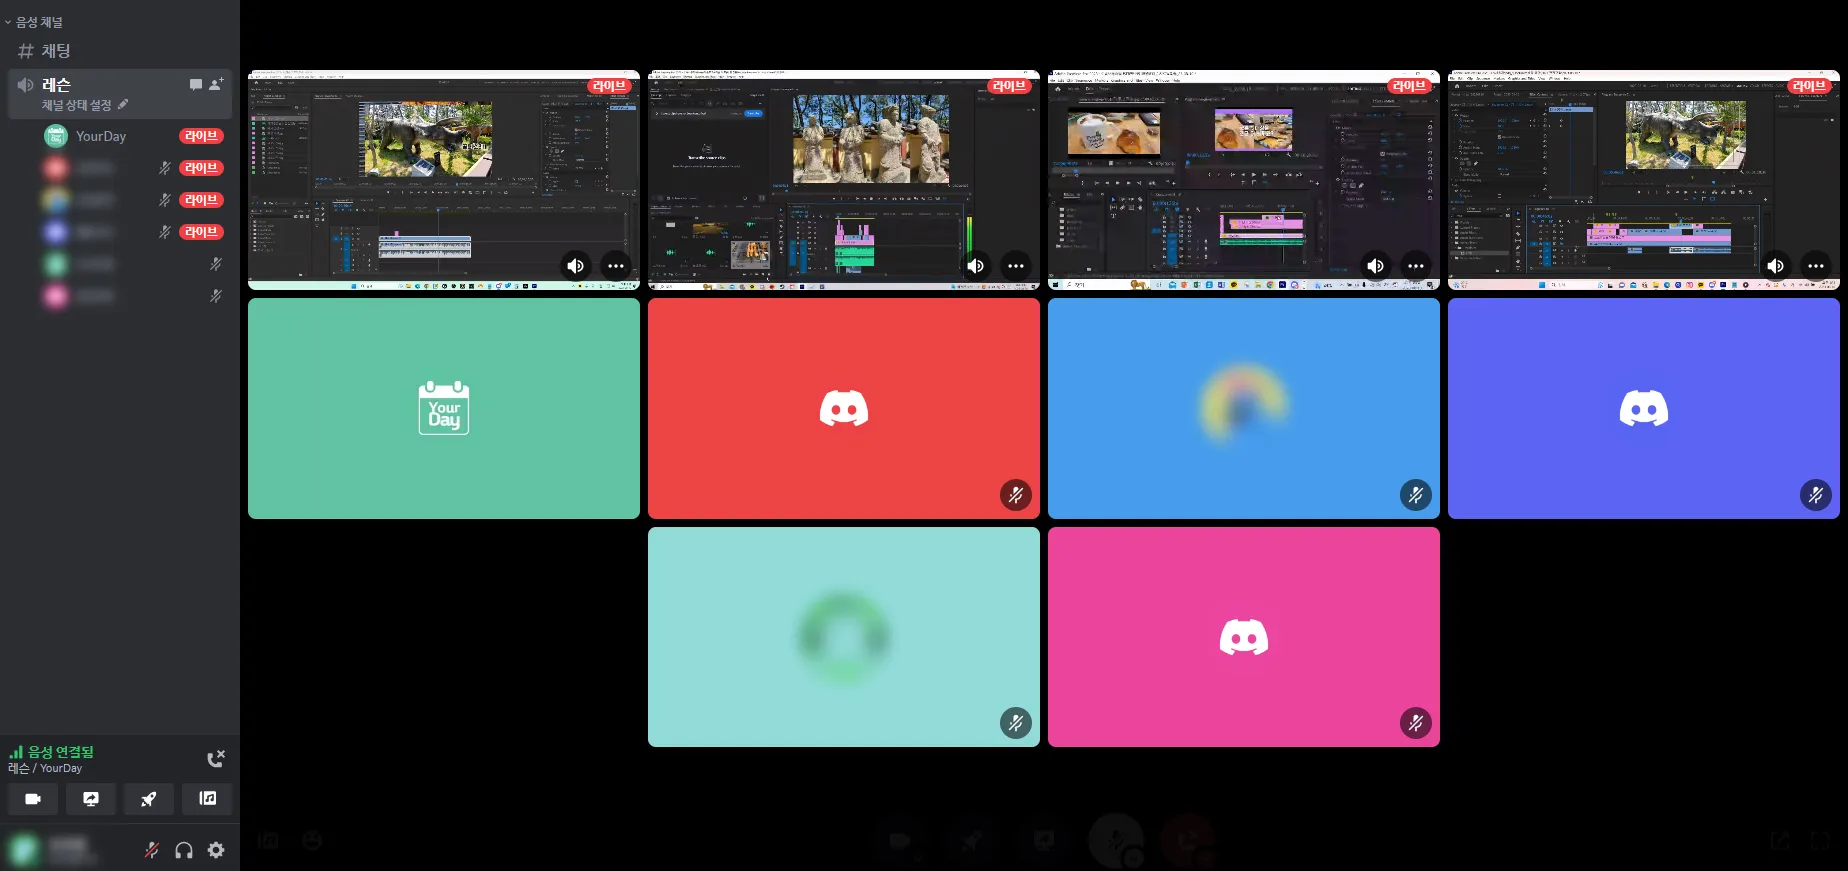Turn on camera from the voice panel
This screenshot has width=1848, height=871.
coord(33,799)
